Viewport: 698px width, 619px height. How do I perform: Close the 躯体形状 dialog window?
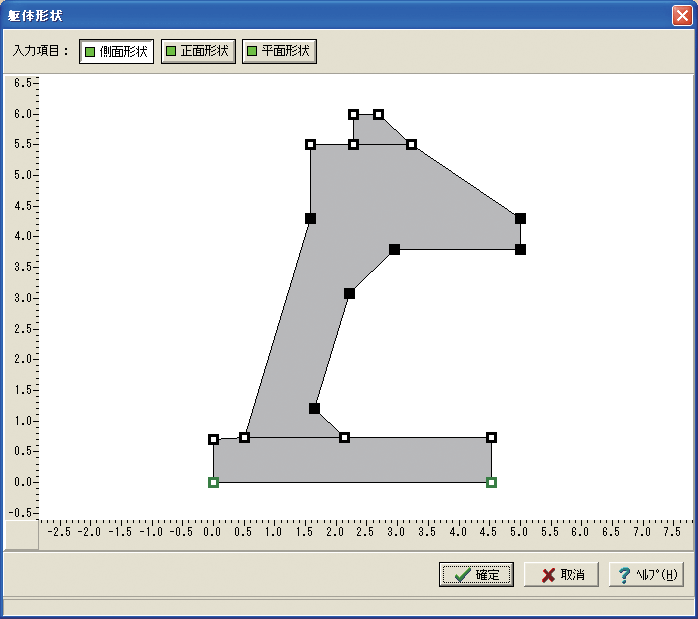click(682, 16)
